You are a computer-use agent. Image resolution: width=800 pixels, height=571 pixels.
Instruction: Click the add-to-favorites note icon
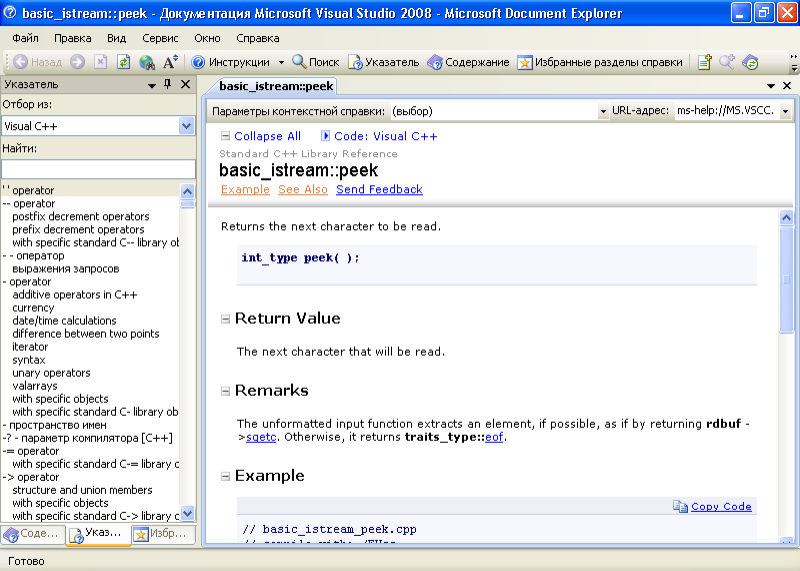705,62
